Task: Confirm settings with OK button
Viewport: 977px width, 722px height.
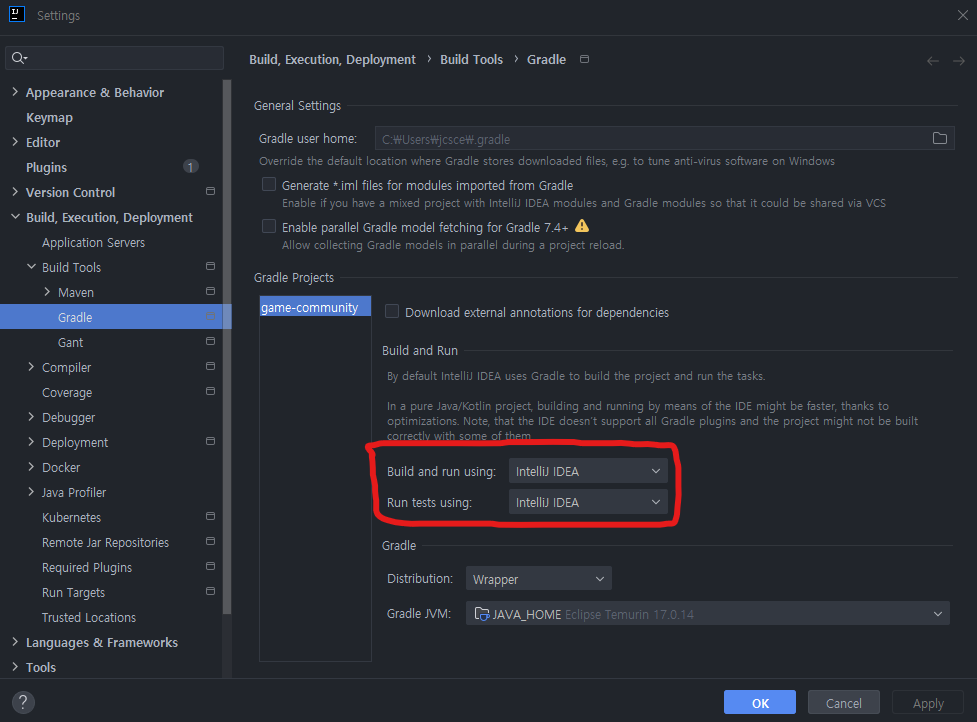Action: [x=760, y=703]
